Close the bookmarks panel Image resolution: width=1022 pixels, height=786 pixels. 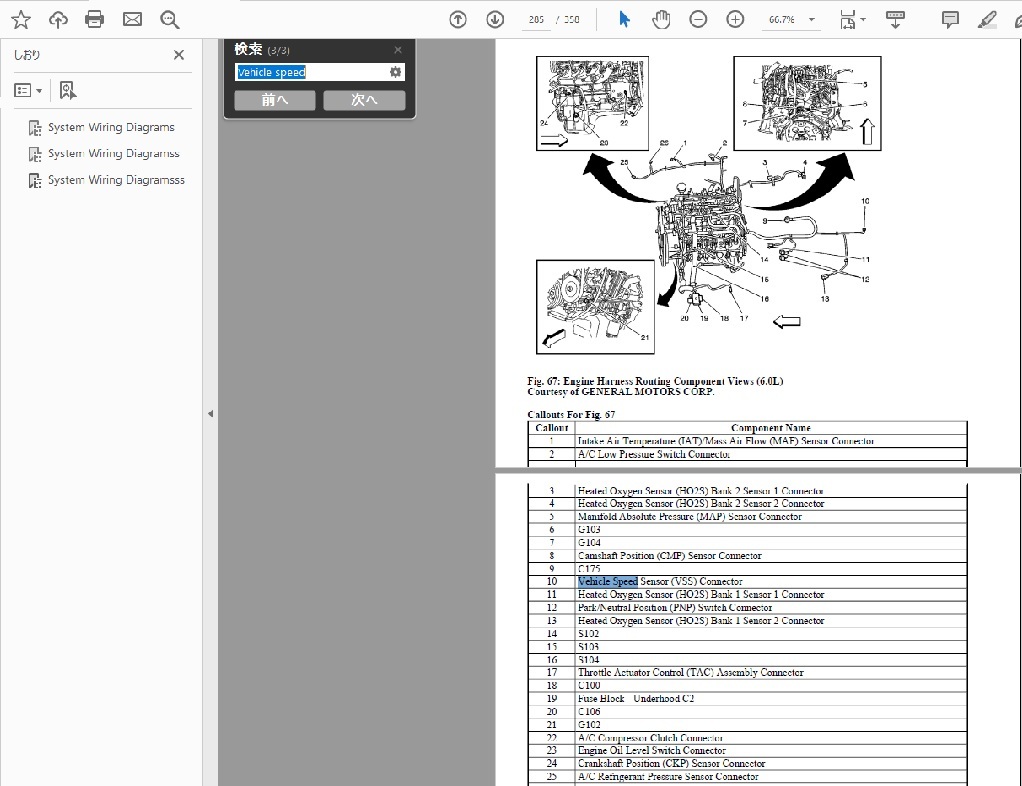[179, 55]
